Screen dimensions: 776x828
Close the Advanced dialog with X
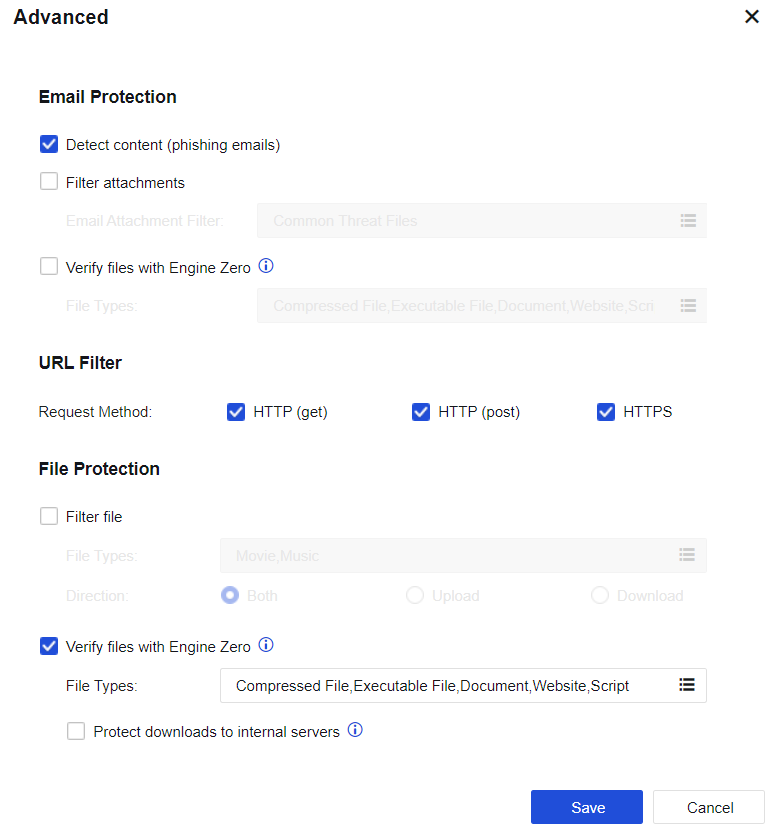click(x=752, y=17)
